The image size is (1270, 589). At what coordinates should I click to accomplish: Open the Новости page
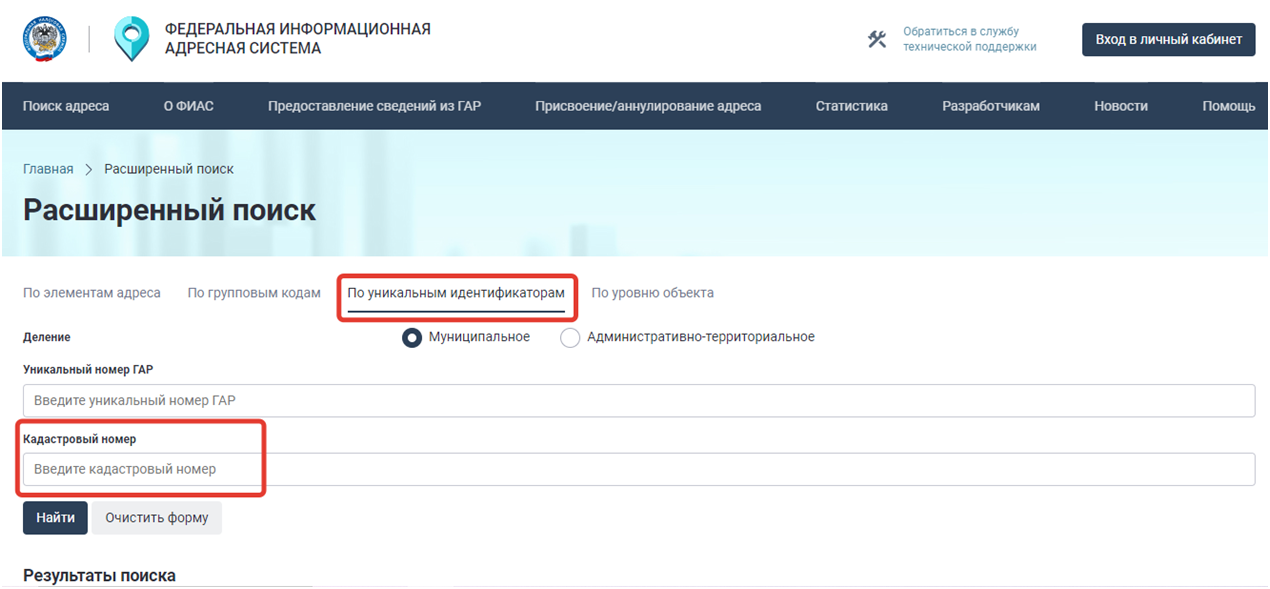coord(1120,106)
